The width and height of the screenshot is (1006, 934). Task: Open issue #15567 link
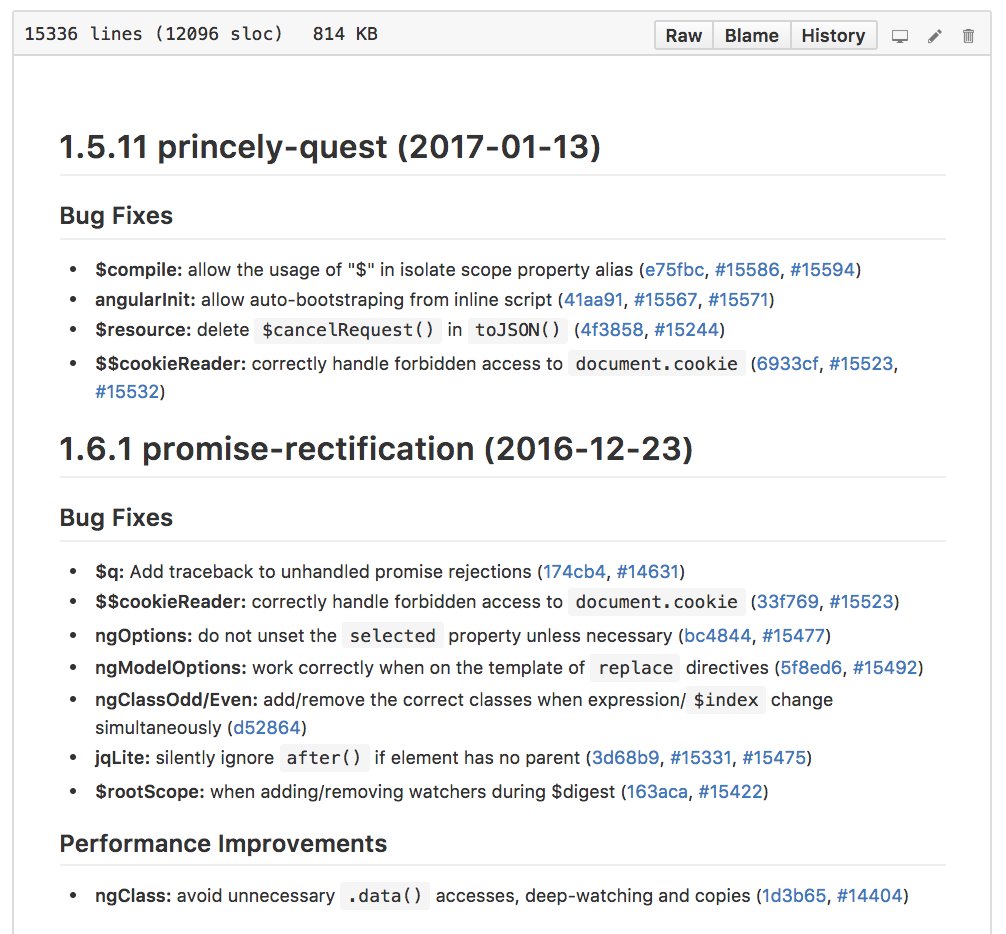[x=665, y=300]
